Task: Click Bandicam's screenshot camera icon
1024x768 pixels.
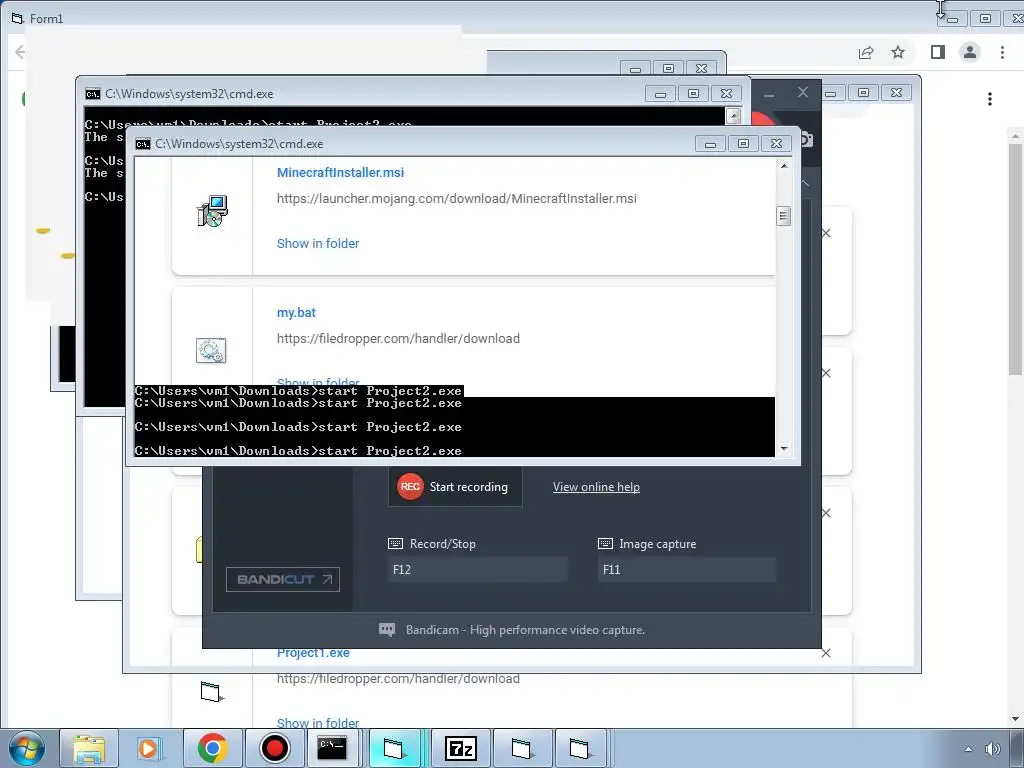Action: click(807, 139)
